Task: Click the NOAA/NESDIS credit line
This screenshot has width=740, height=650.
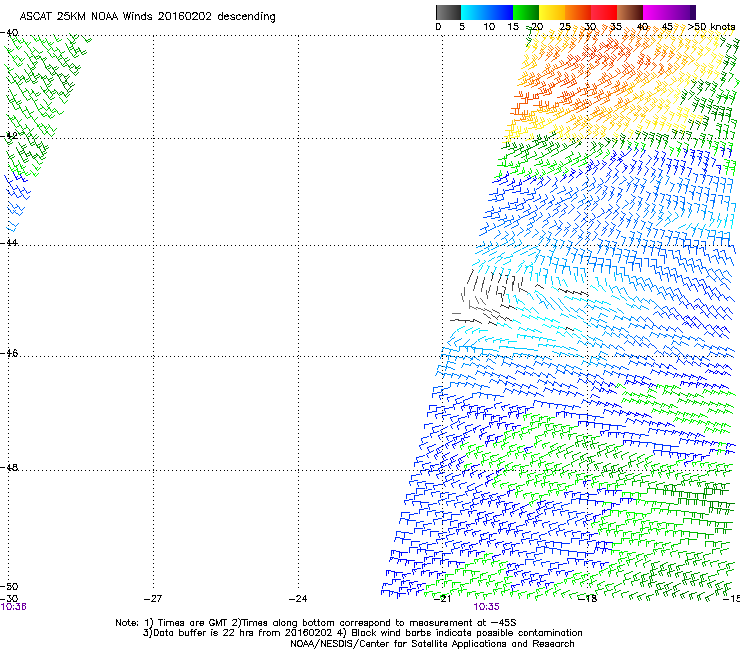Action: tap(432, 644)
